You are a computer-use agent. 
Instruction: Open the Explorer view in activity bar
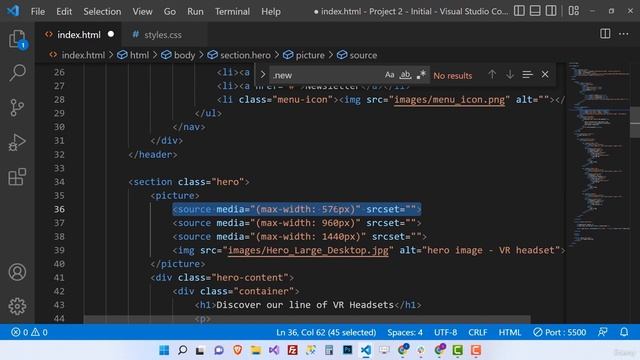tap(17, 39)
